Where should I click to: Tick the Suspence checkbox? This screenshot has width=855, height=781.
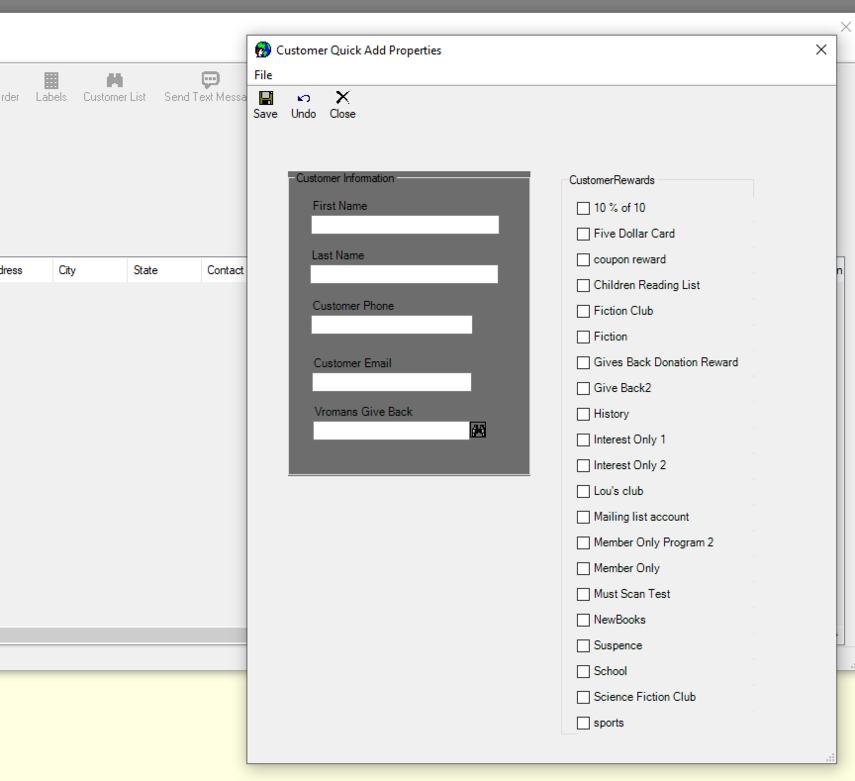583,646
